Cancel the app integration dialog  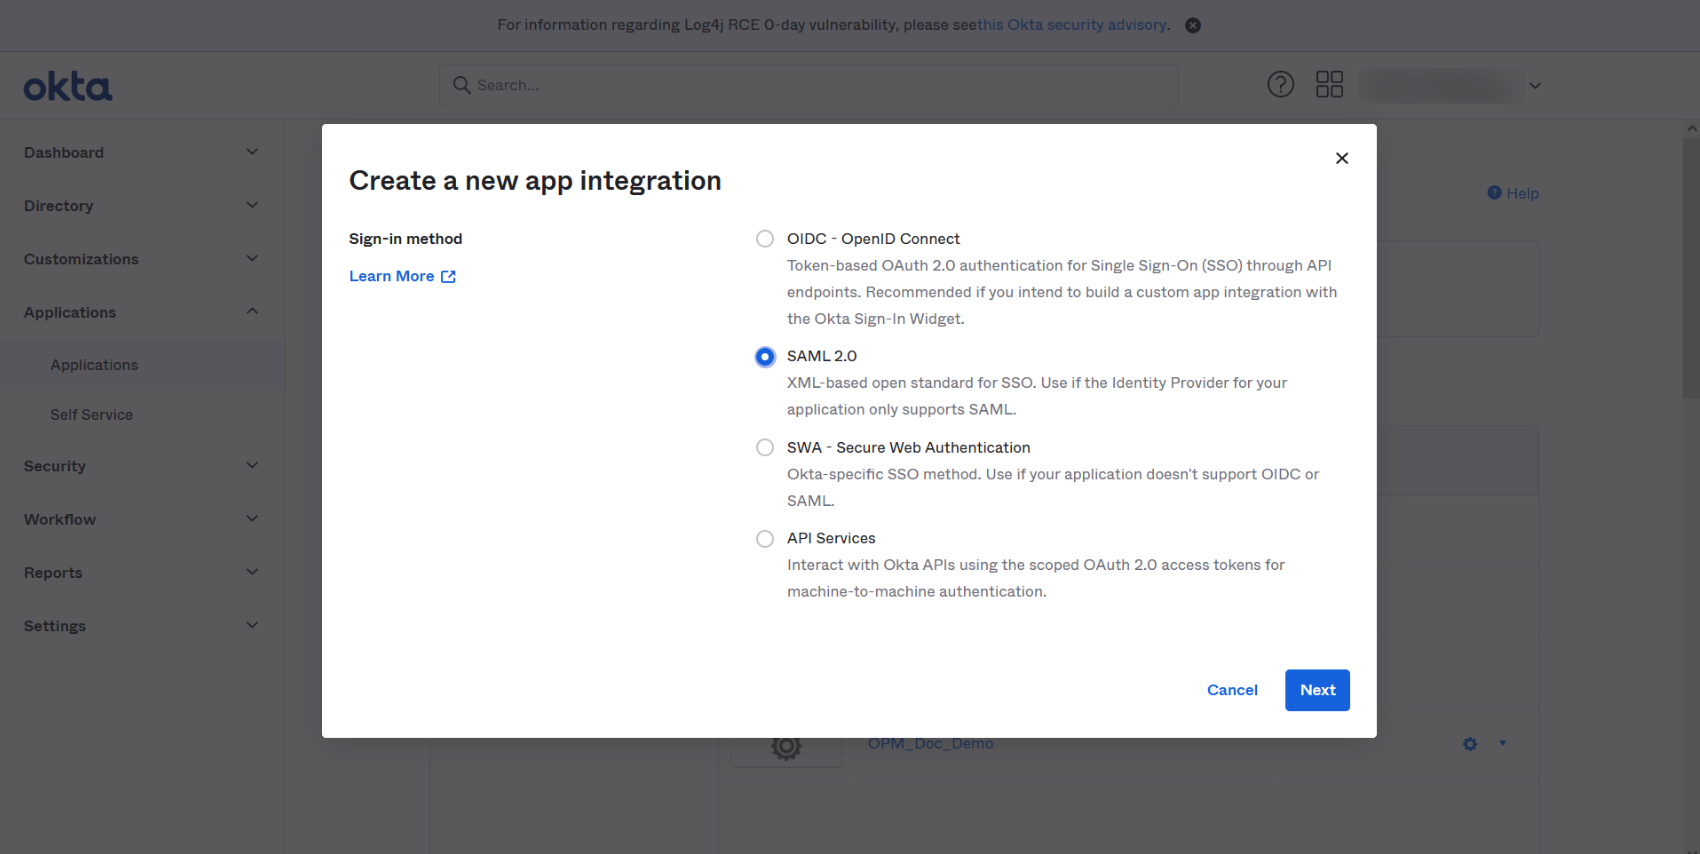[x=1232, y=690]
